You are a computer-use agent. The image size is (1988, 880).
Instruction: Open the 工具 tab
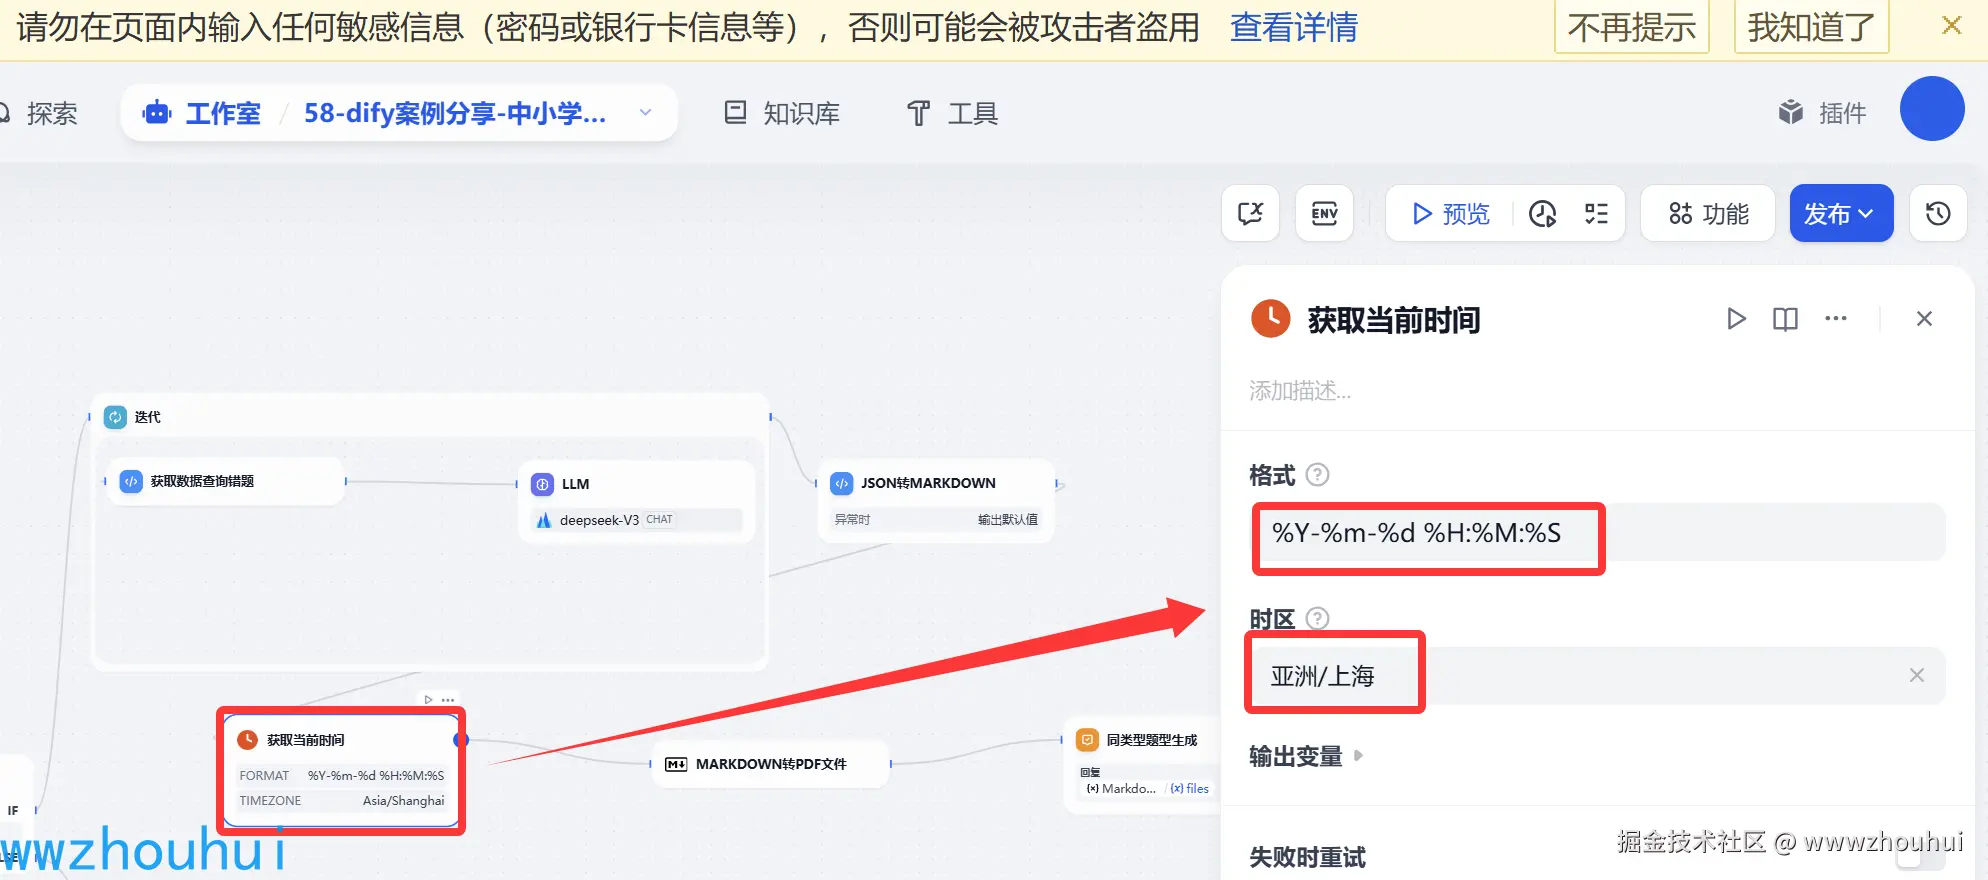click(x=952, y=114)
